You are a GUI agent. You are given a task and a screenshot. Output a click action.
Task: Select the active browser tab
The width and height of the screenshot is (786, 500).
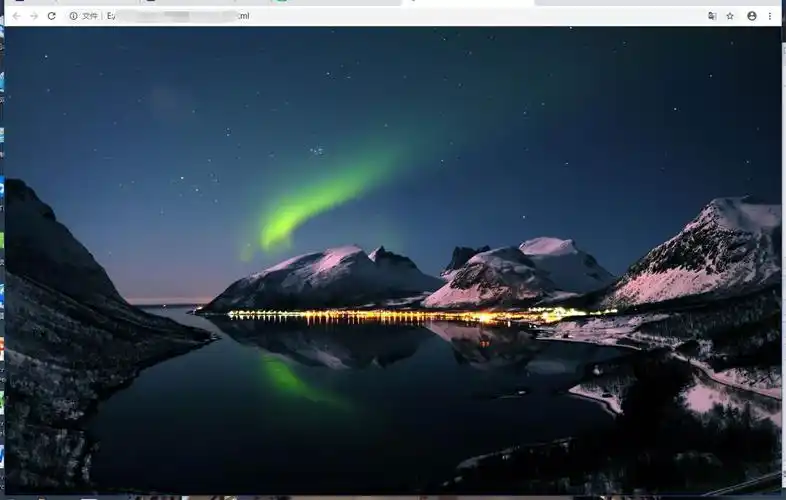pyautogui.click(x=468, y=2)
